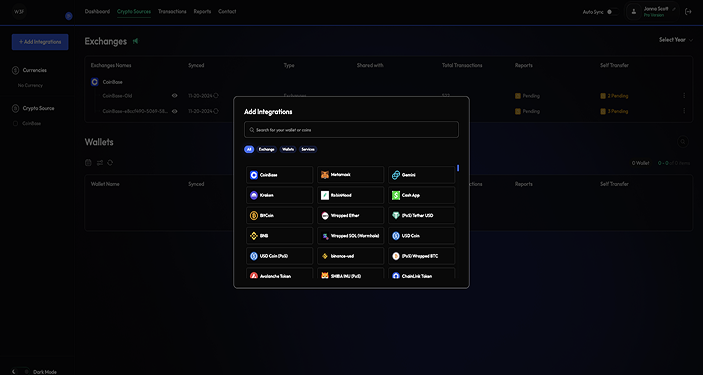Click the W3F logo
Image resolution: width=703 pixels, height=375 pixels.
click(19, 12)
